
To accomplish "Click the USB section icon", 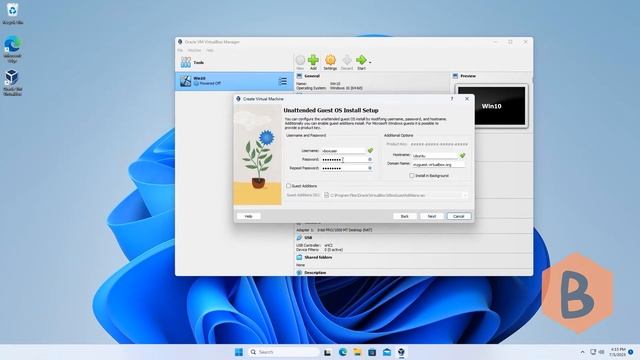I will [x=299, y=238].
